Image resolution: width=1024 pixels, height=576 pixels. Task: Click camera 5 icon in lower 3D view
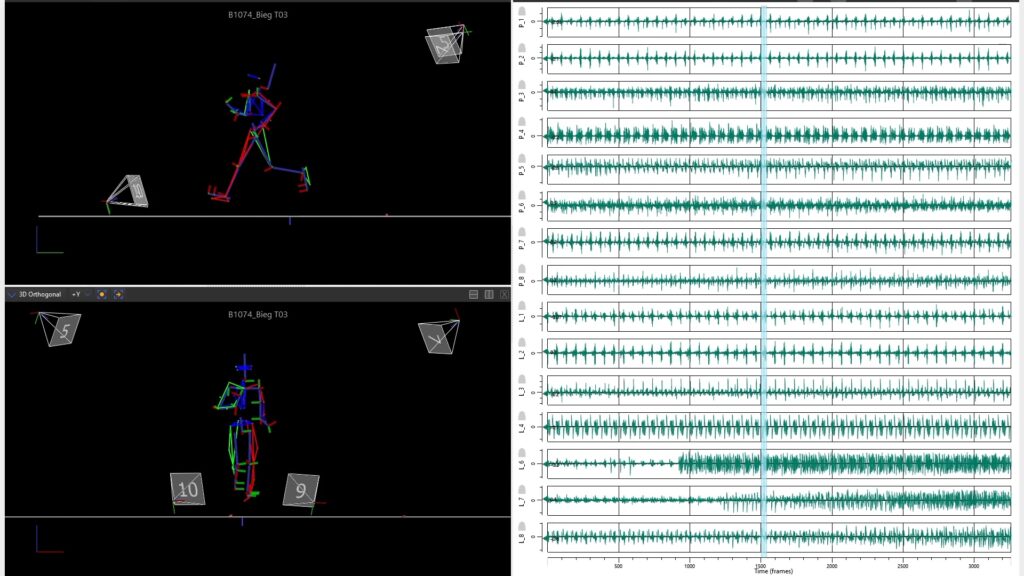tap(64, 331)
